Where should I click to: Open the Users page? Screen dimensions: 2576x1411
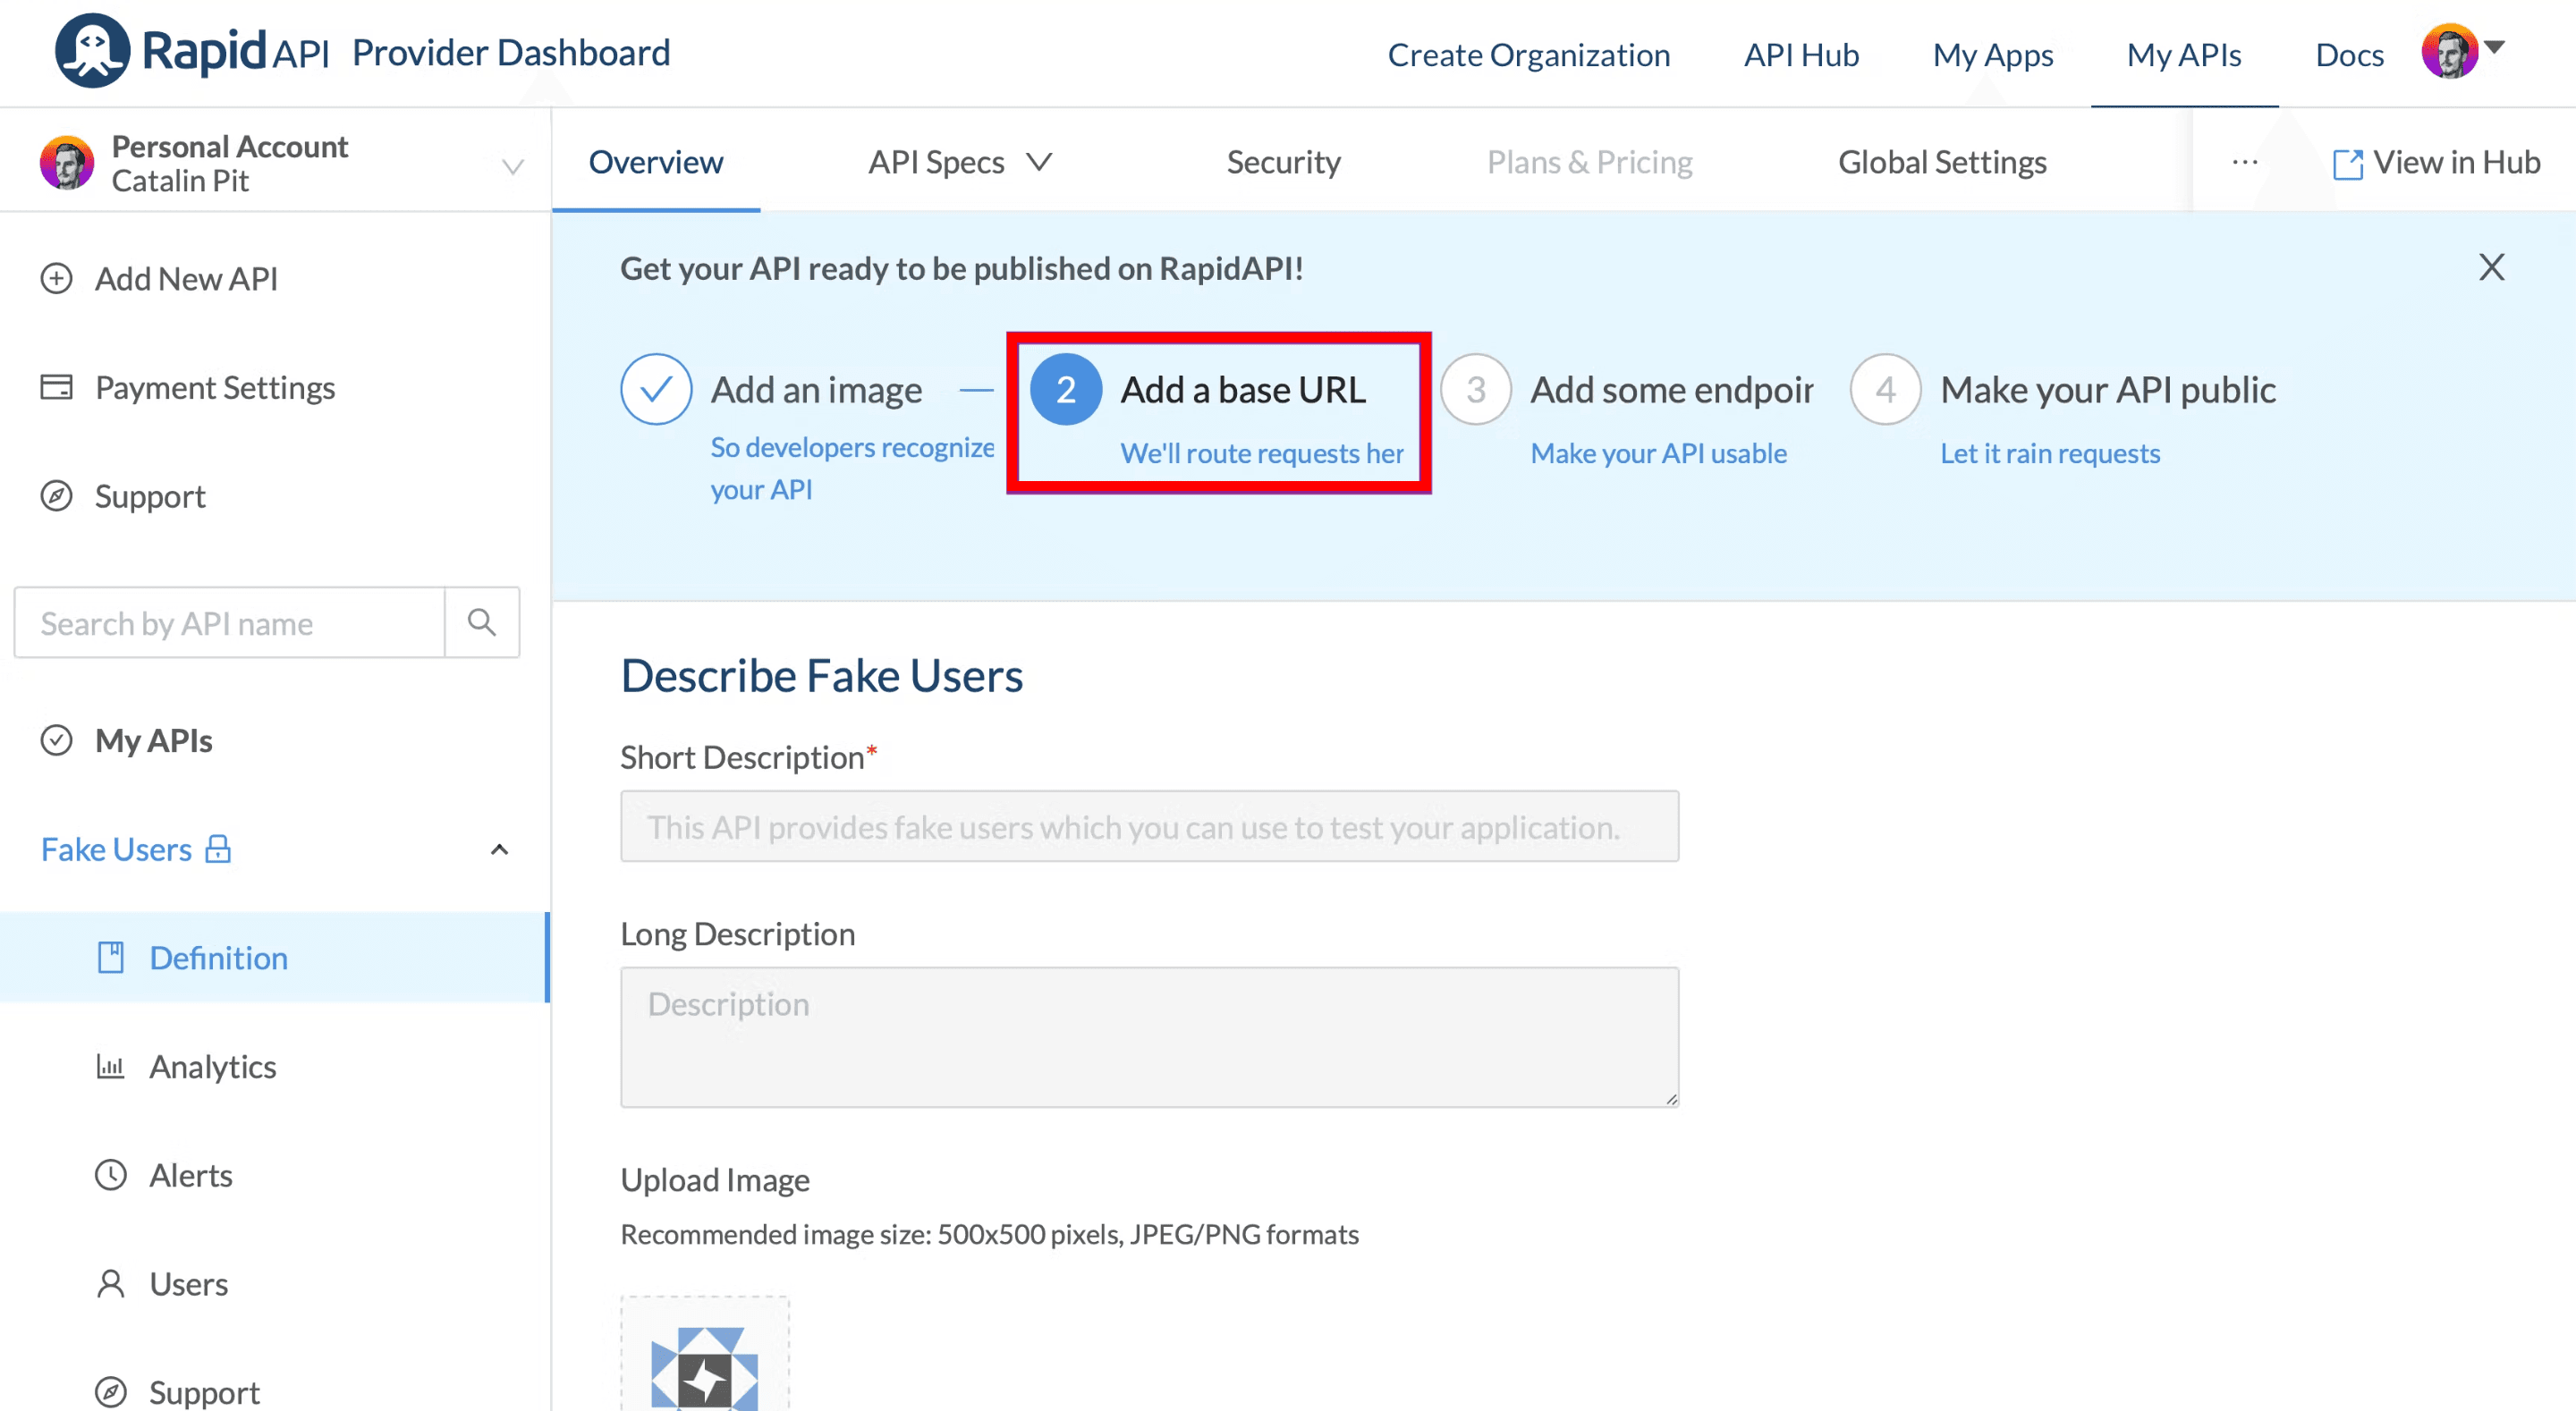188,1283
